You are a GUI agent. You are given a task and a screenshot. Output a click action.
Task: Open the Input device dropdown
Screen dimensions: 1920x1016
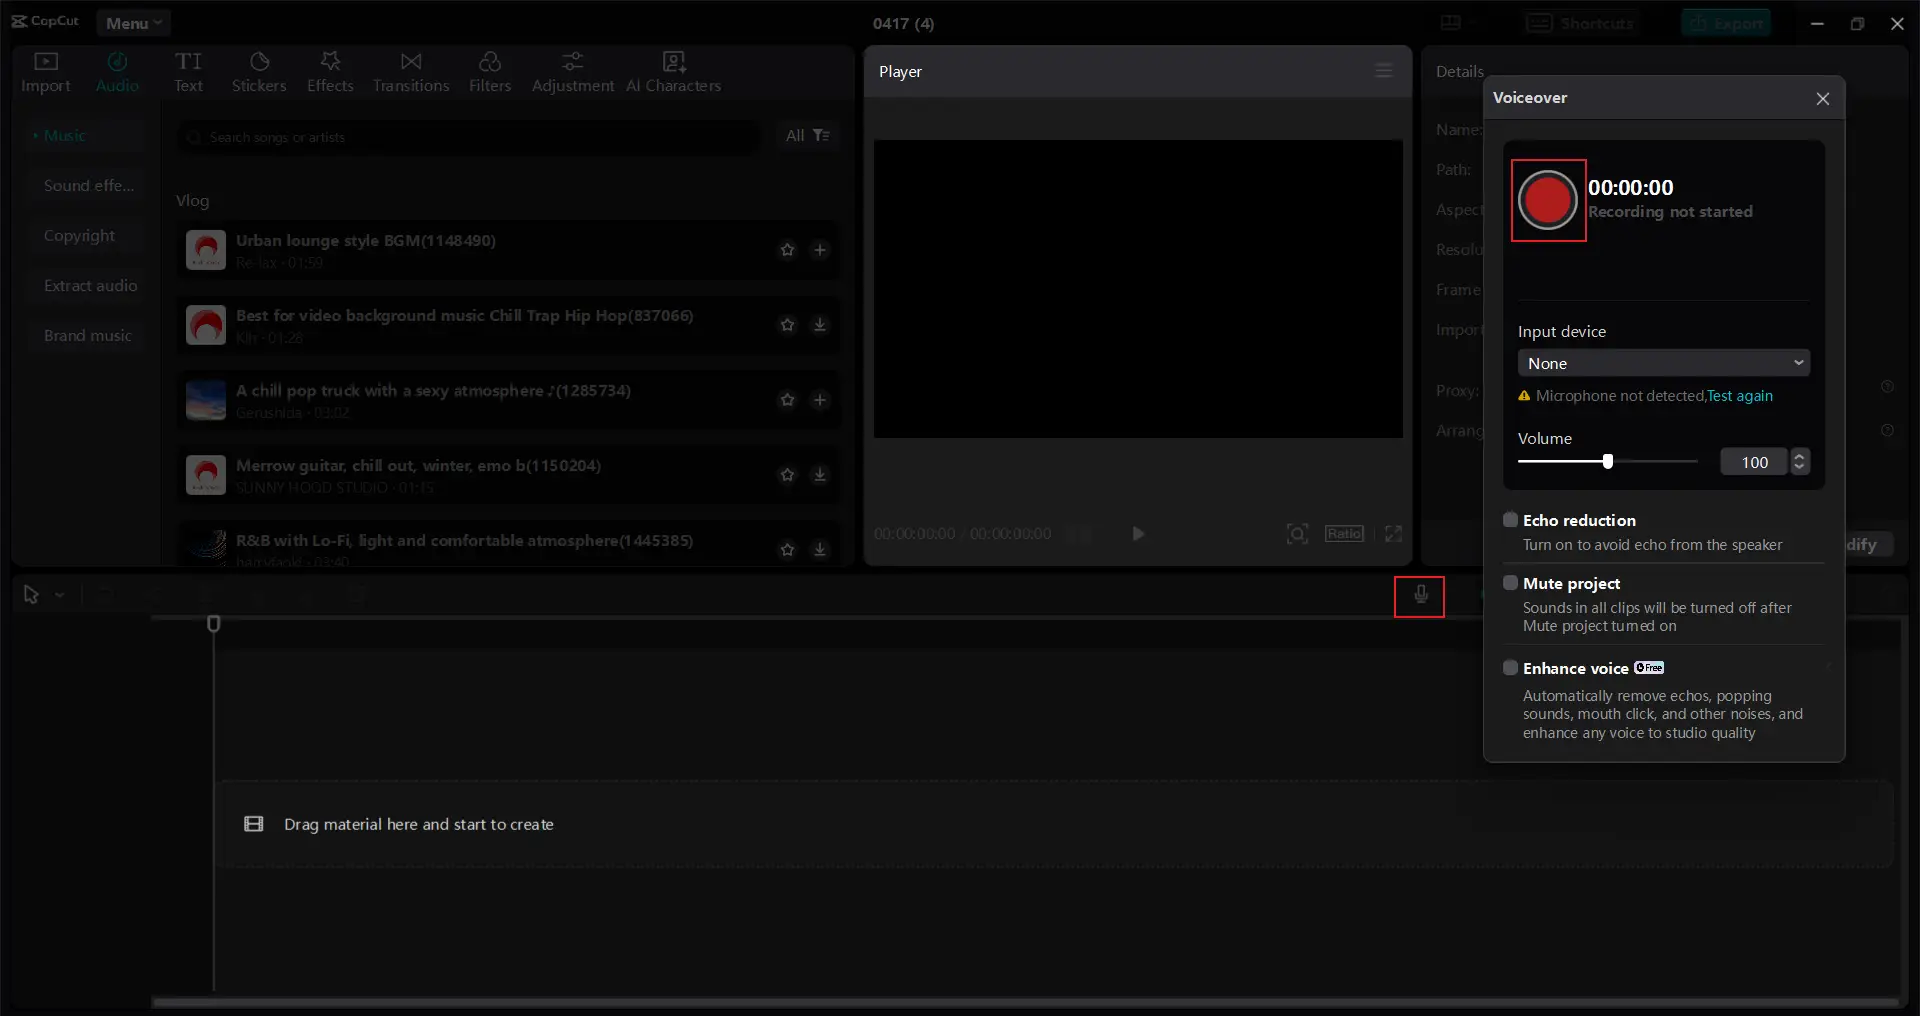pos(1664,363)
